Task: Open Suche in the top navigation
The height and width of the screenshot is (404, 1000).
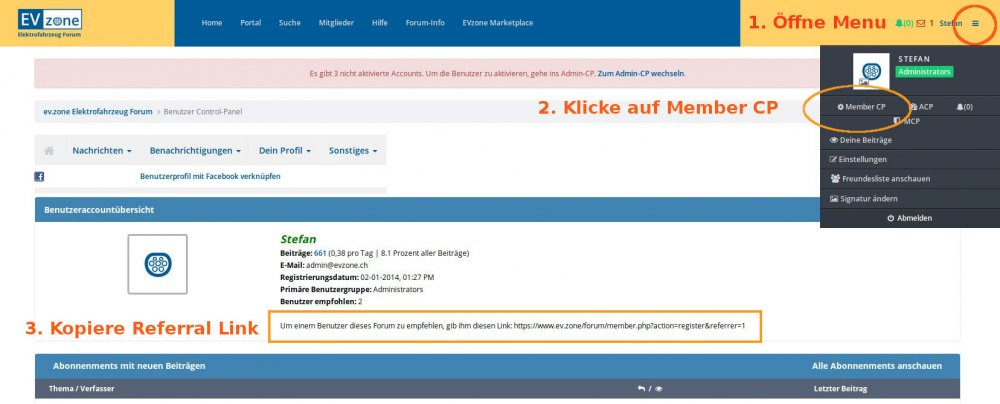Action: [x=290, y=23]
